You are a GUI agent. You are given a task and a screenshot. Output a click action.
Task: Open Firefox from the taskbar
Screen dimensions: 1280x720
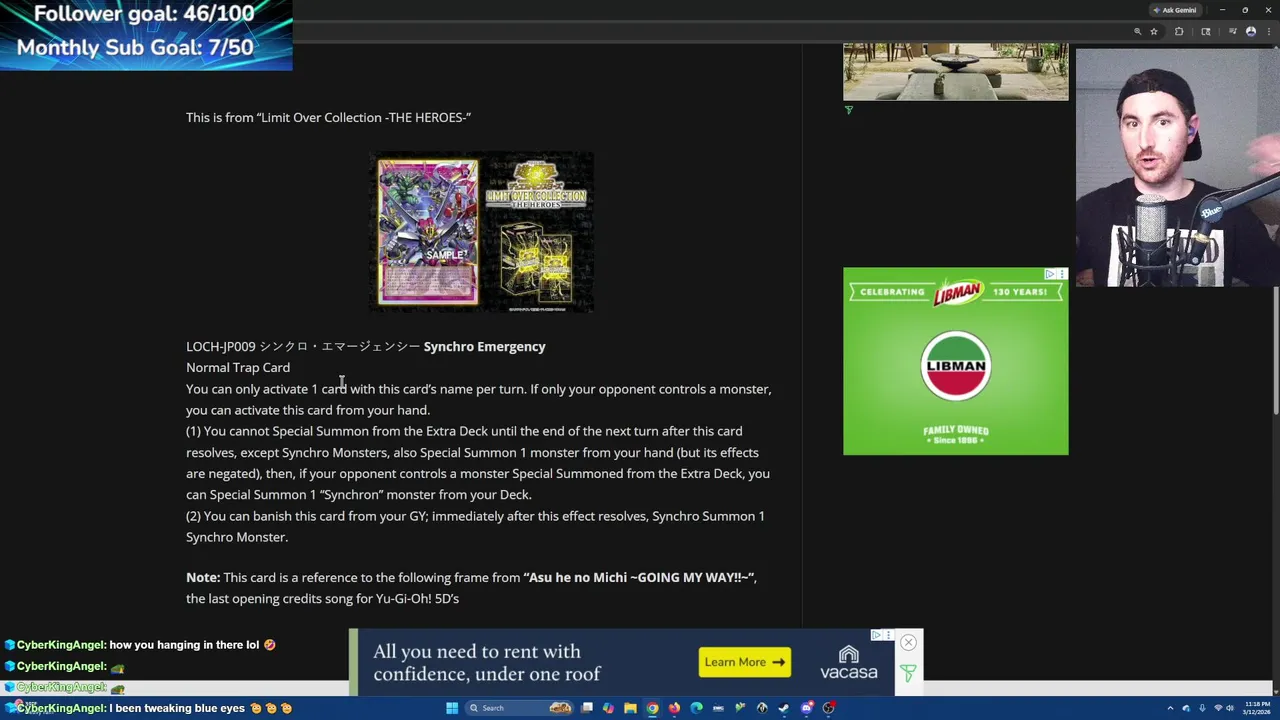click(x=674, y=708)
